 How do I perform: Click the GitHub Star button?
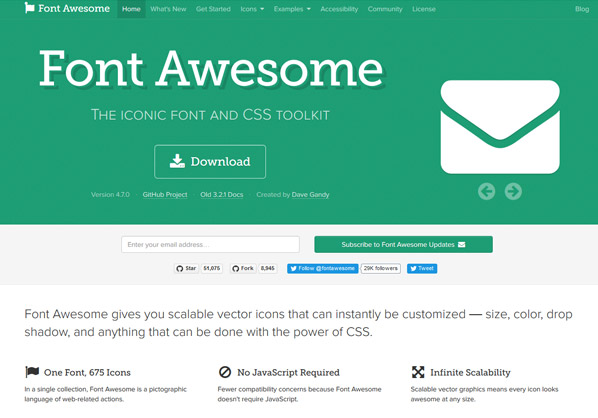[186, 268]
